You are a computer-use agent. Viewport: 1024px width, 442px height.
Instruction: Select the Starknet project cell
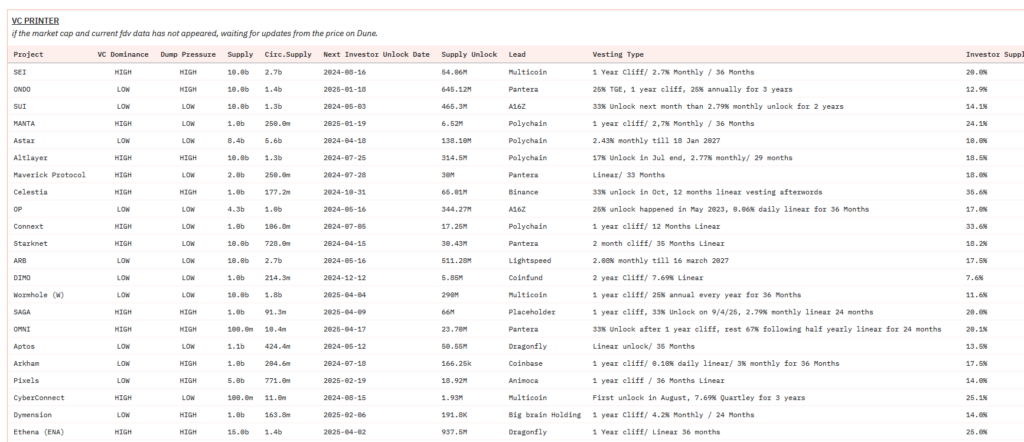30,244
